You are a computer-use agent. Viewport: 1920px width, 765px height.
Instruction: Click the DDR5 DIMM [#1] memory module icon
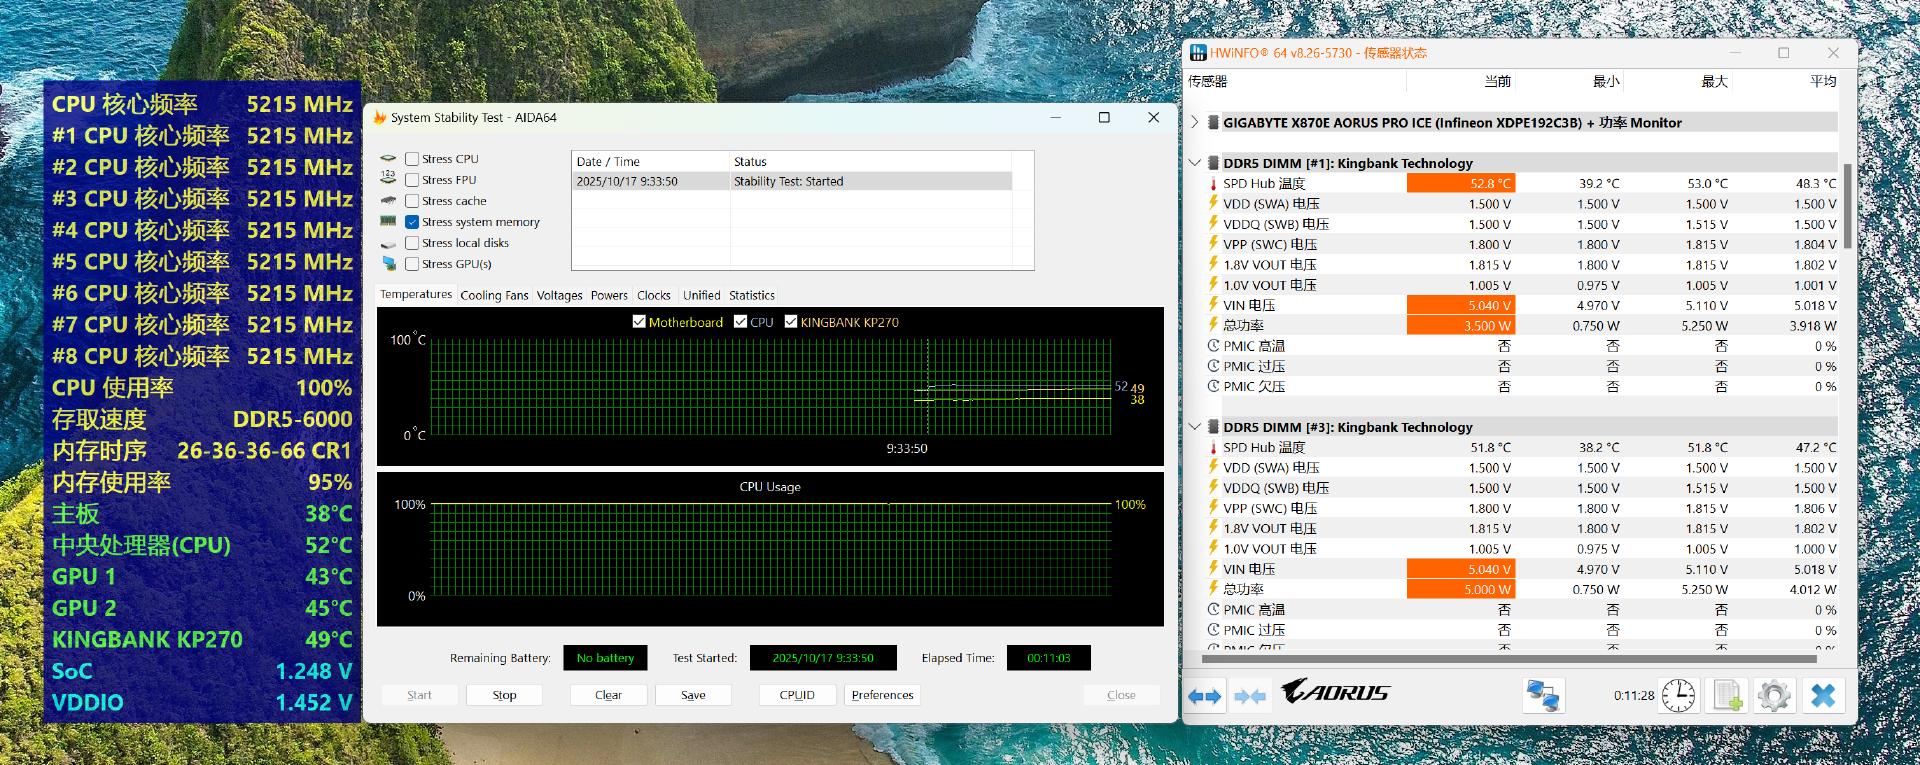[1211, 163]
